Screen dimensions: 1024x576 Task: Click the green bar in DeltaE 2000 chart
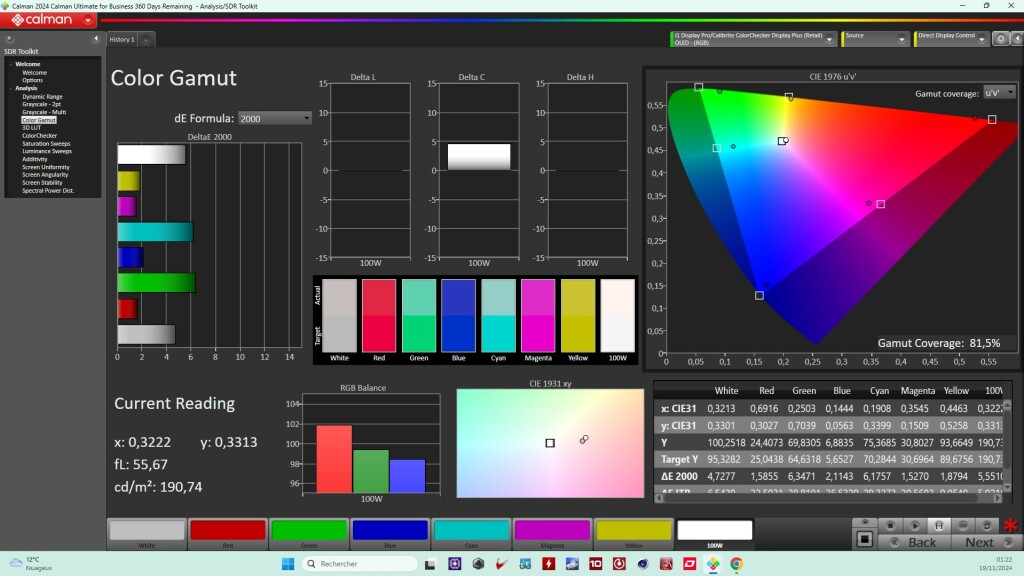(x=156, y=283)
